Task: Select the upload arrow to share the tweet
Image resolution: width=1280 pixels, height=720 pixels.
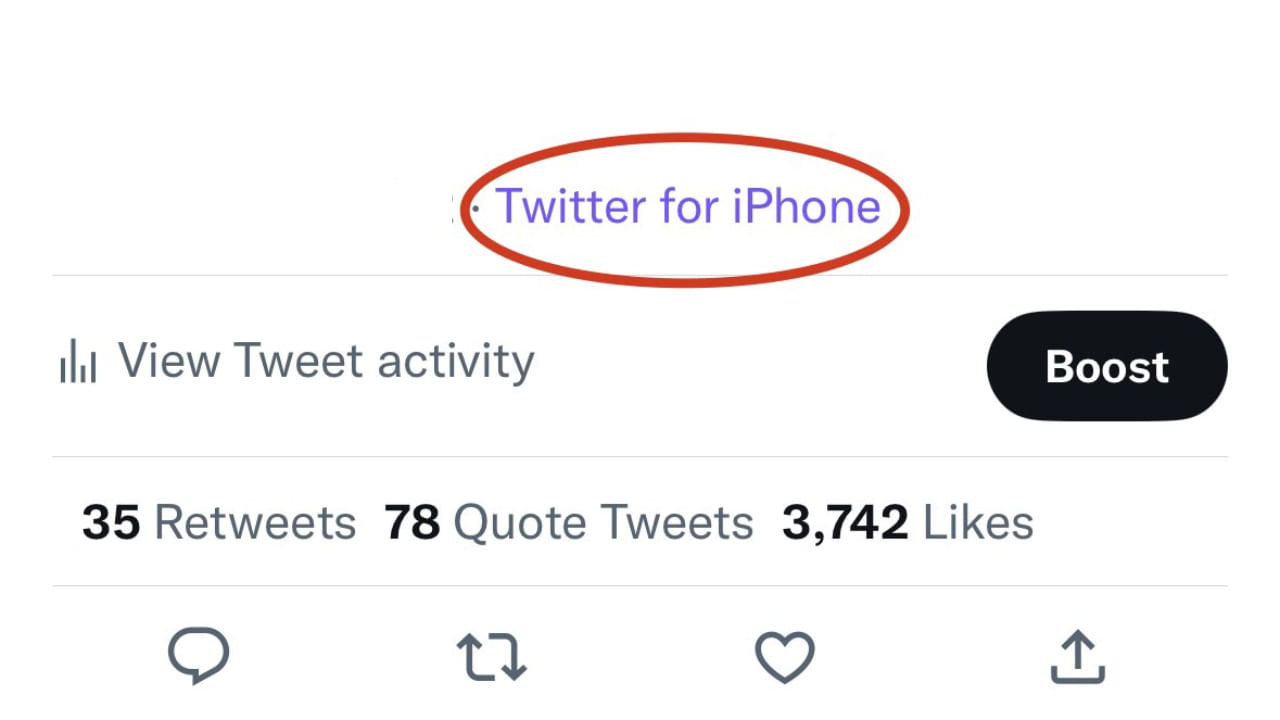Action: [1076, 654]
